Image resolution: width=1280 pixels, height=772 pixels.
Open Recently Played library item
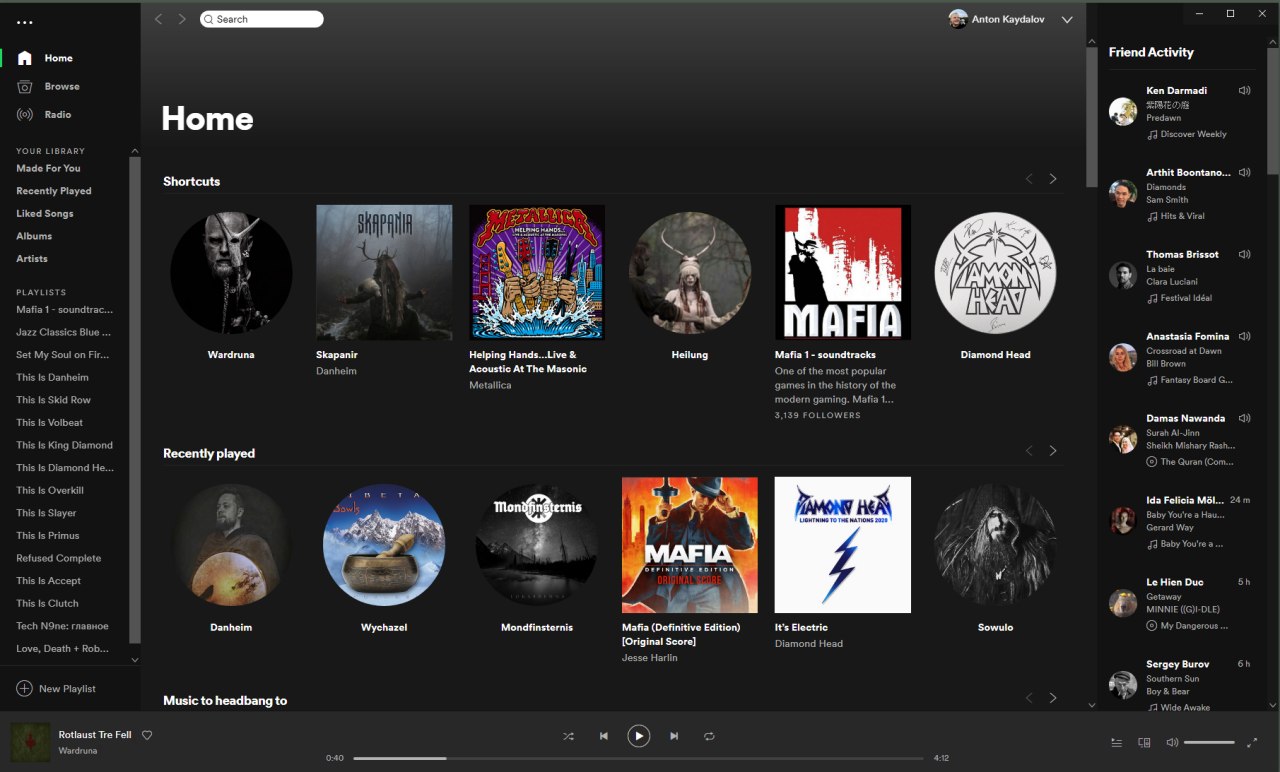pos(54,191)
